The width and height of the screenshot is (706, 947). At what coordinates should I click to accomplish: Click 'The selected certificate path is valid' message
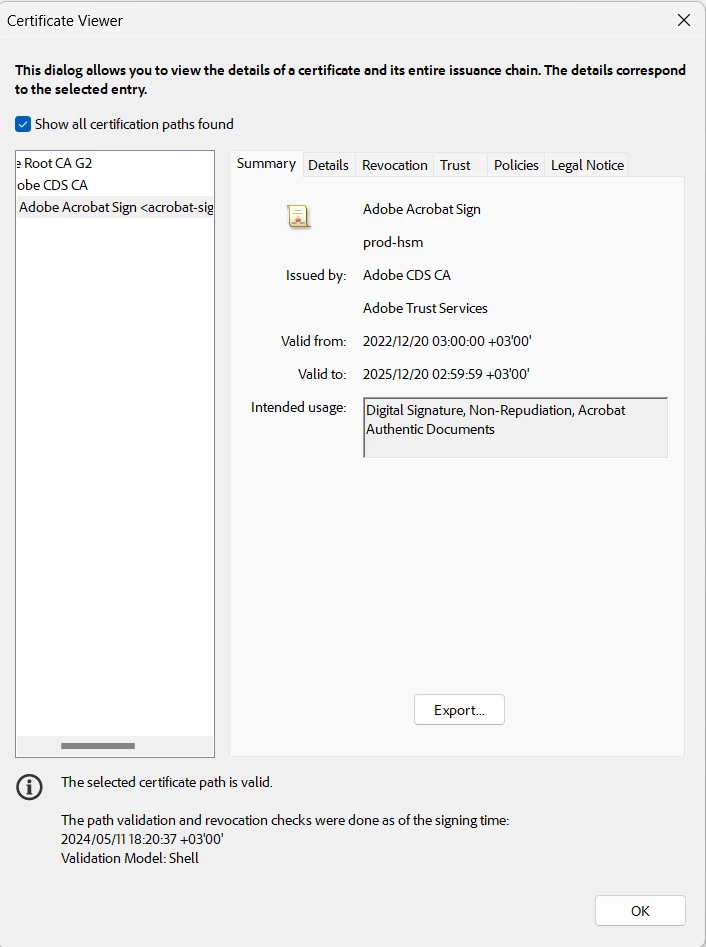tap(167, 782)
